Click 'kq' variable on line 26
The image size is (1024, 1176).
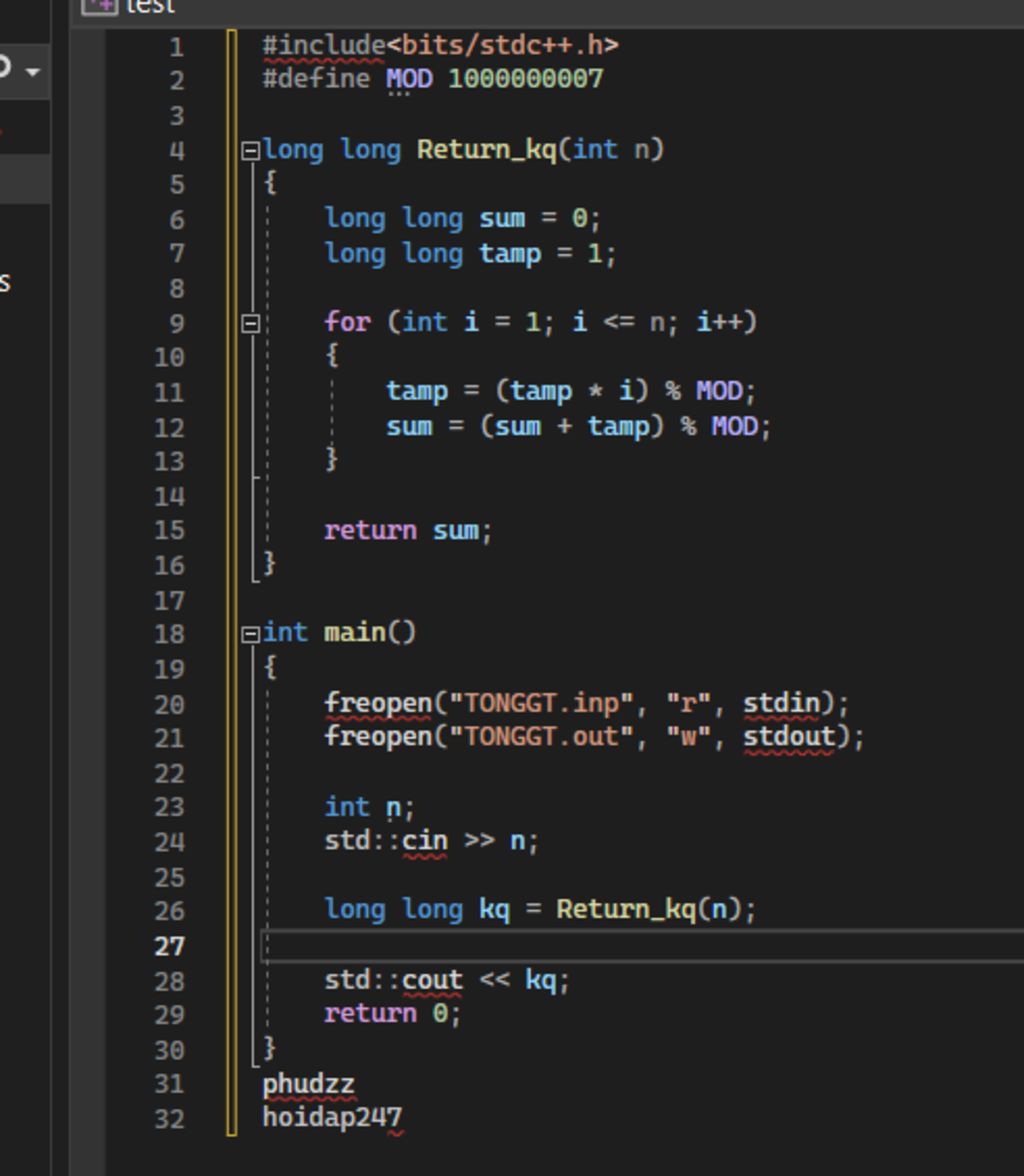(494, 909)
